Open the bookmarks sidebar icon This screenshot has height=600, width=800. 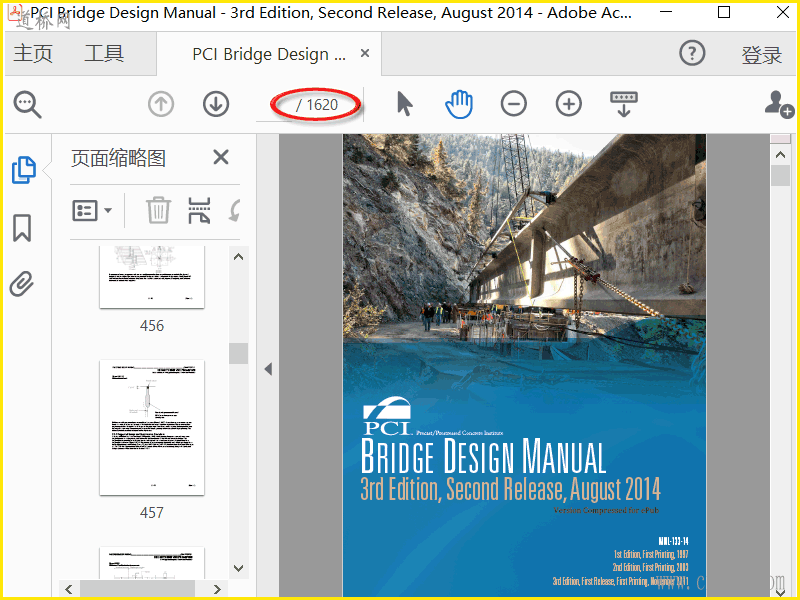pyautogui.click(x=22, y=228)
